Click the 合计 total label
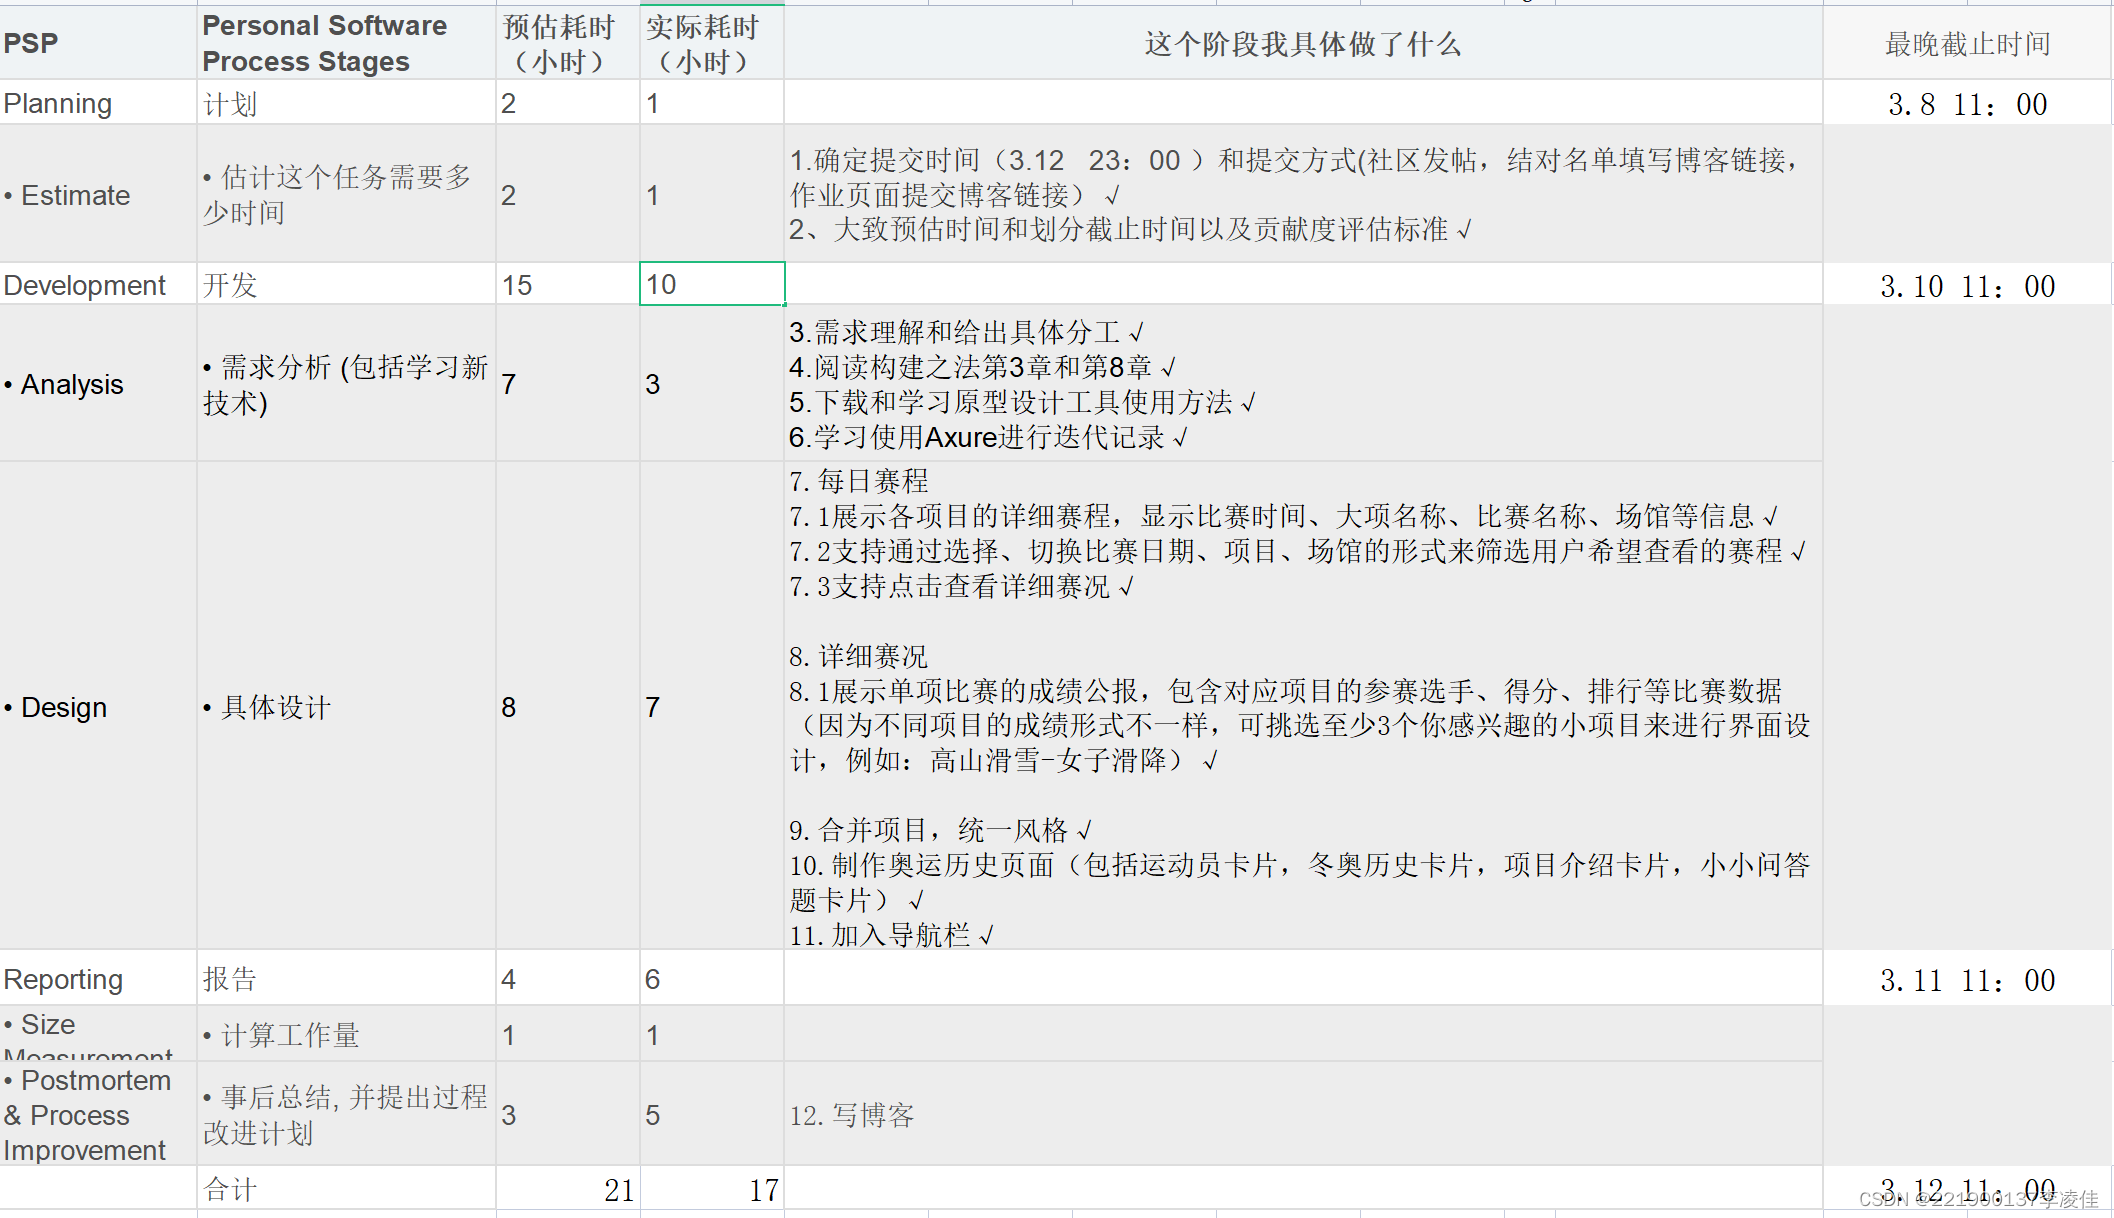The width and height of the screenshot is (2114, 1218). tap(346, 1189)
